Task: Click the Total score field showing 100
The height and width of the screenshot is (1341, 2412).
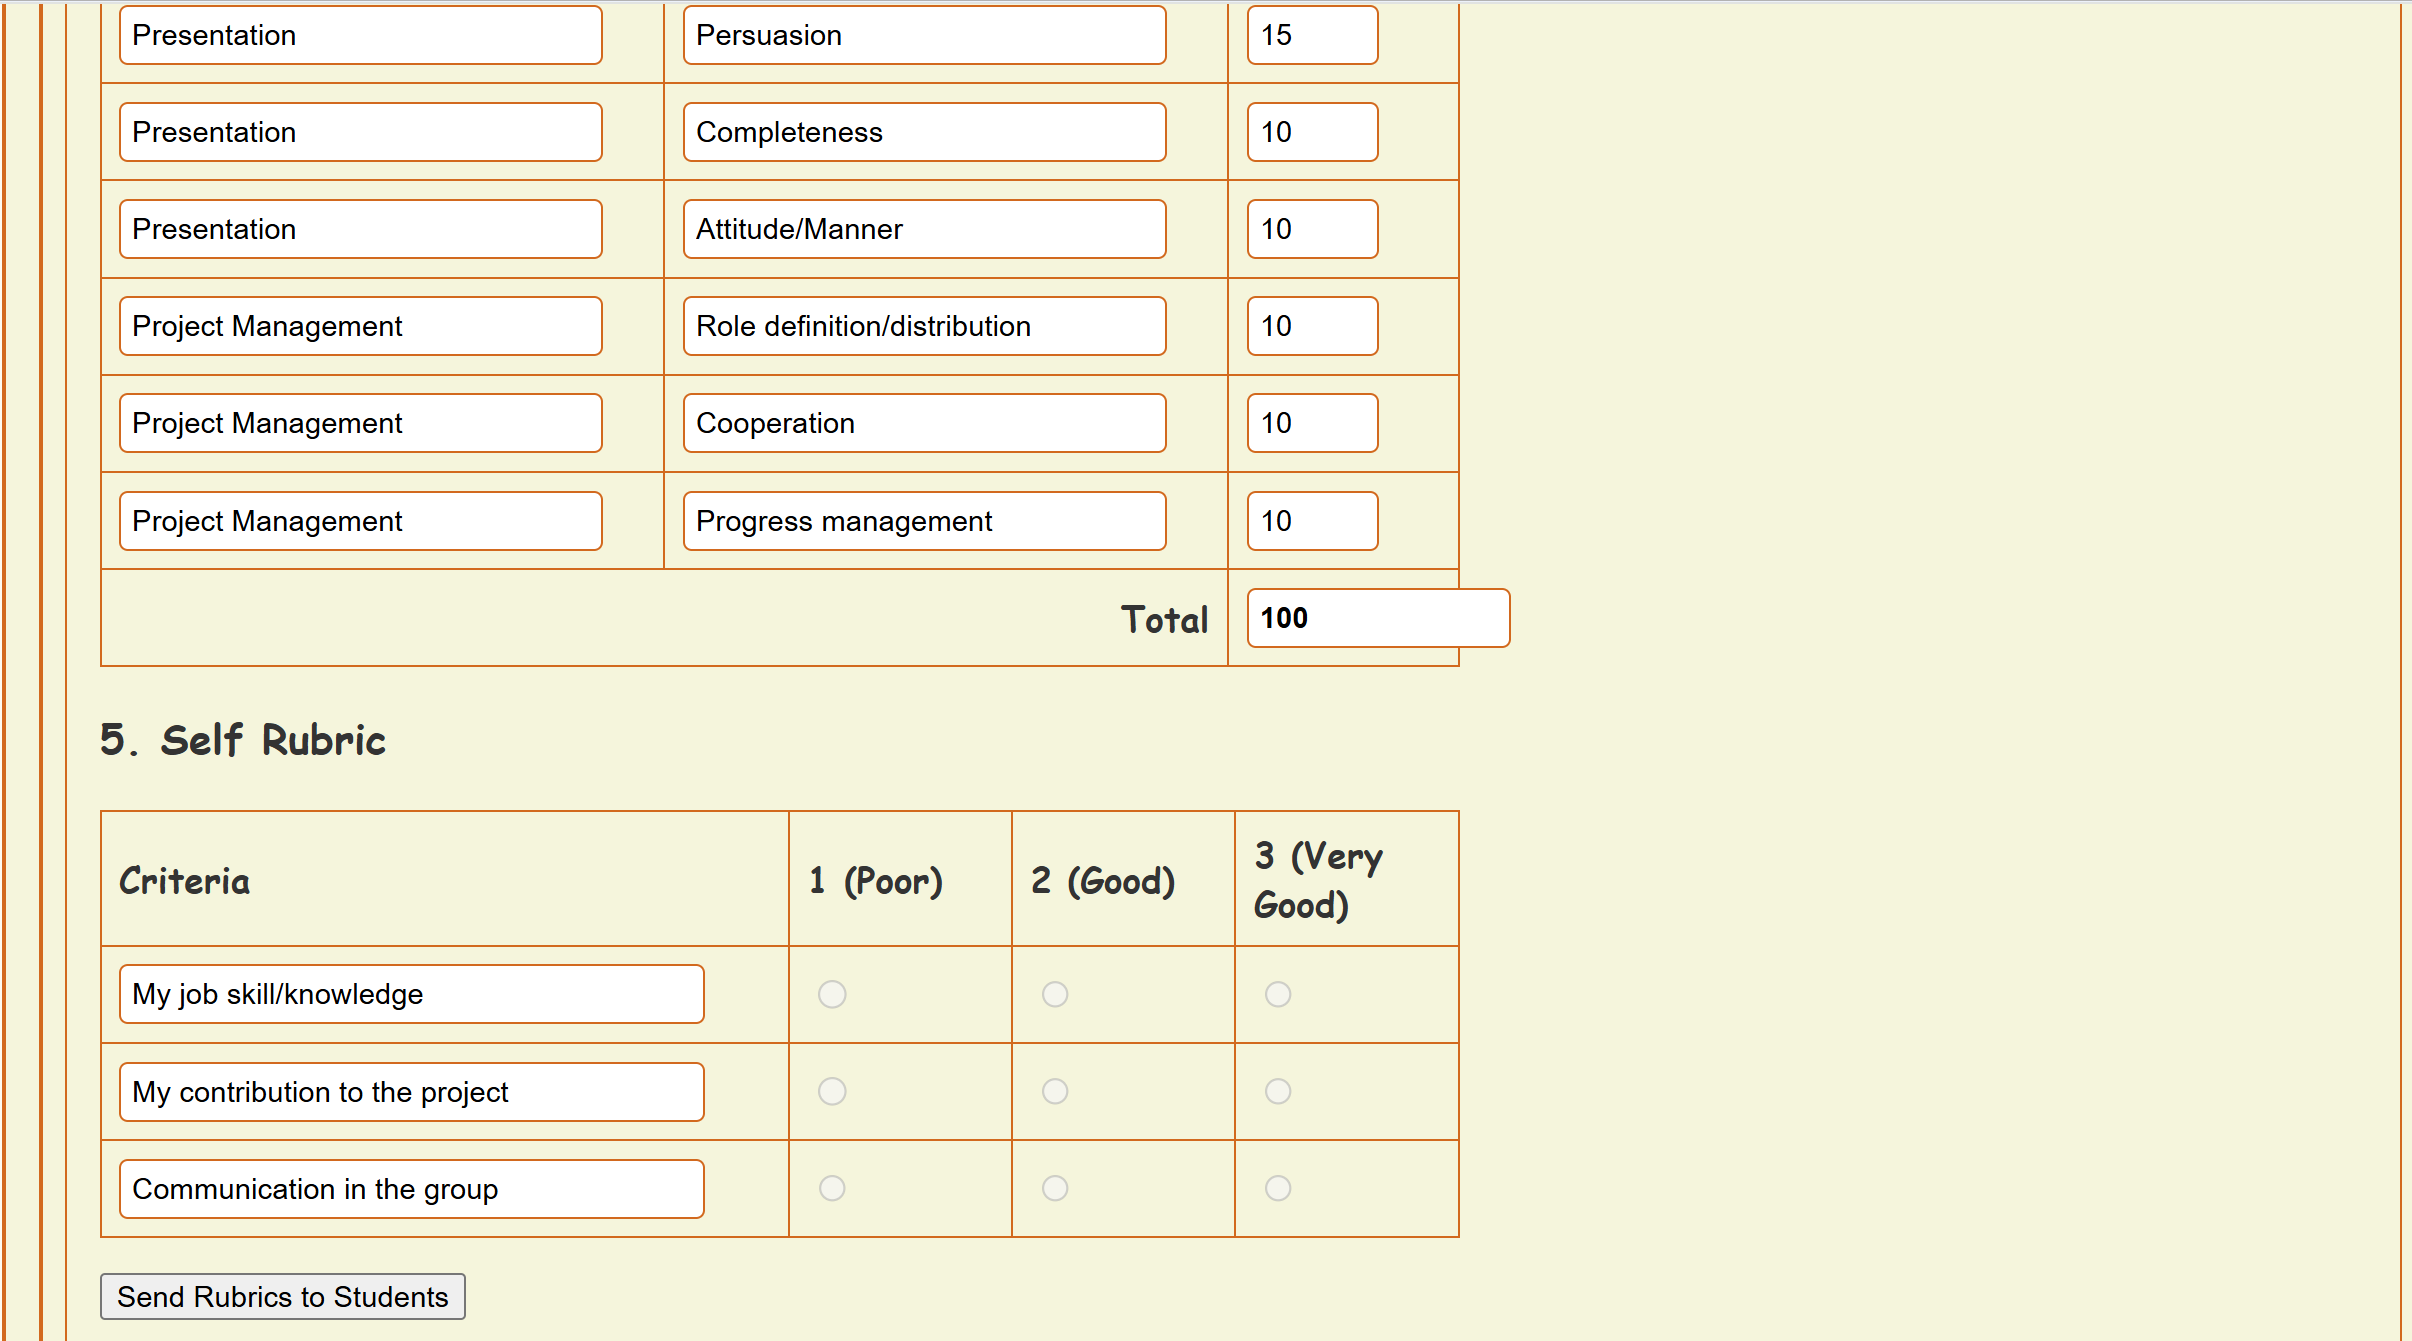Action: (1378, 618)
